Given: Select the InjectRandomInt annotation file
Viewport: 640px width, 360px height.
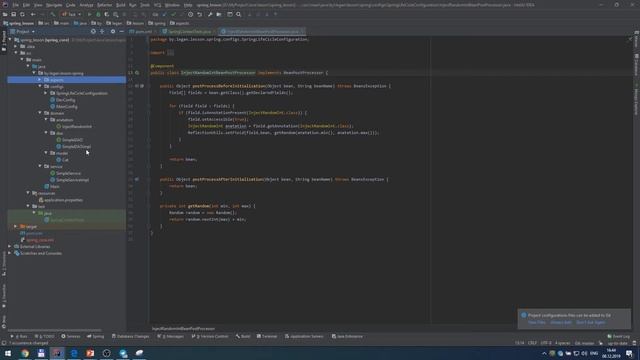Looking at the screenshot, I should [x=73, y=127].
